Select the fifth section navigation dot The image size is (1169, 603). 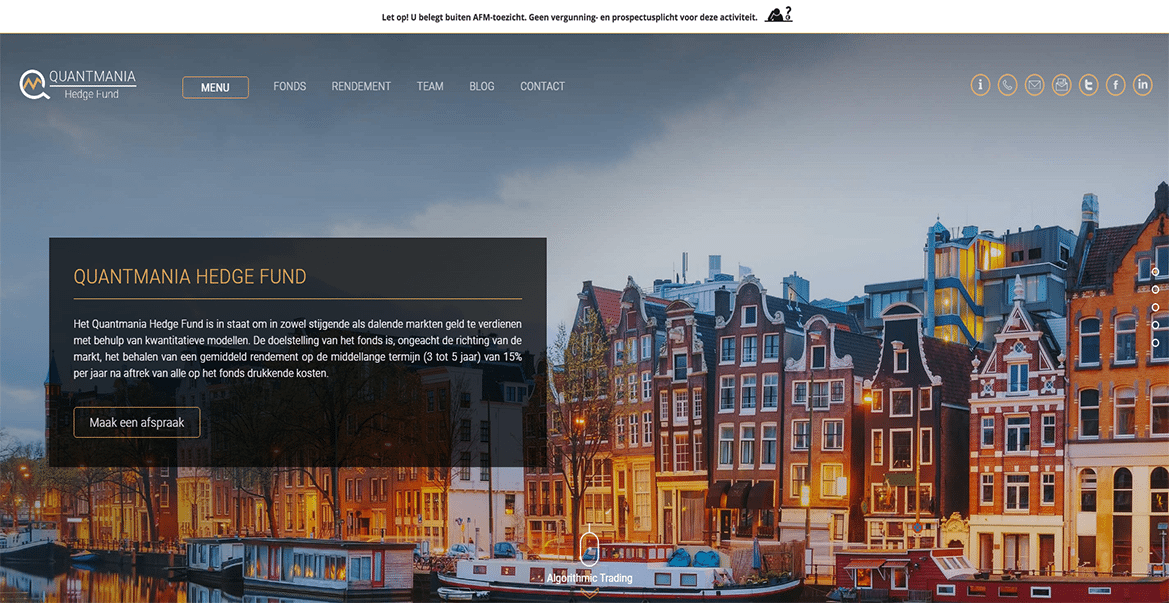tap(1155, 342)
